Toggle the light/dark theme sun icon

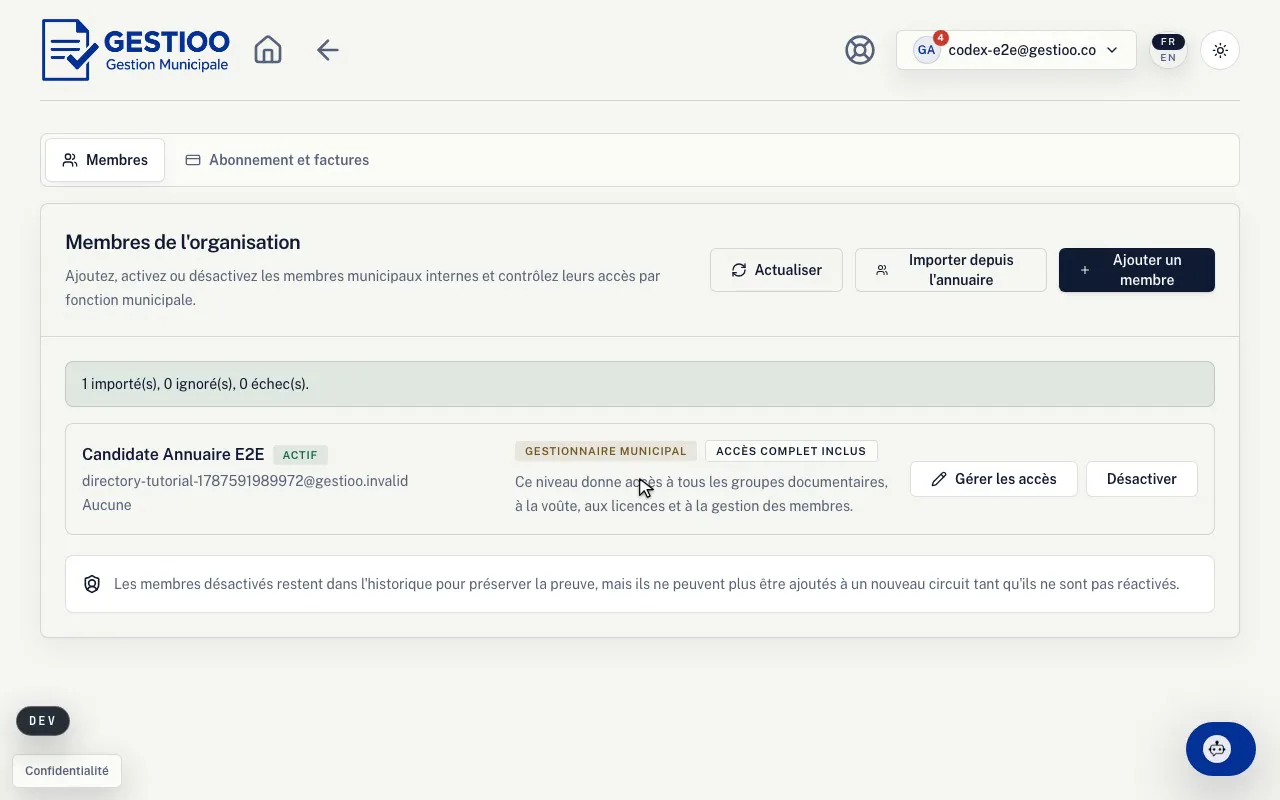pyautogui.click(x=1219, y=50)
